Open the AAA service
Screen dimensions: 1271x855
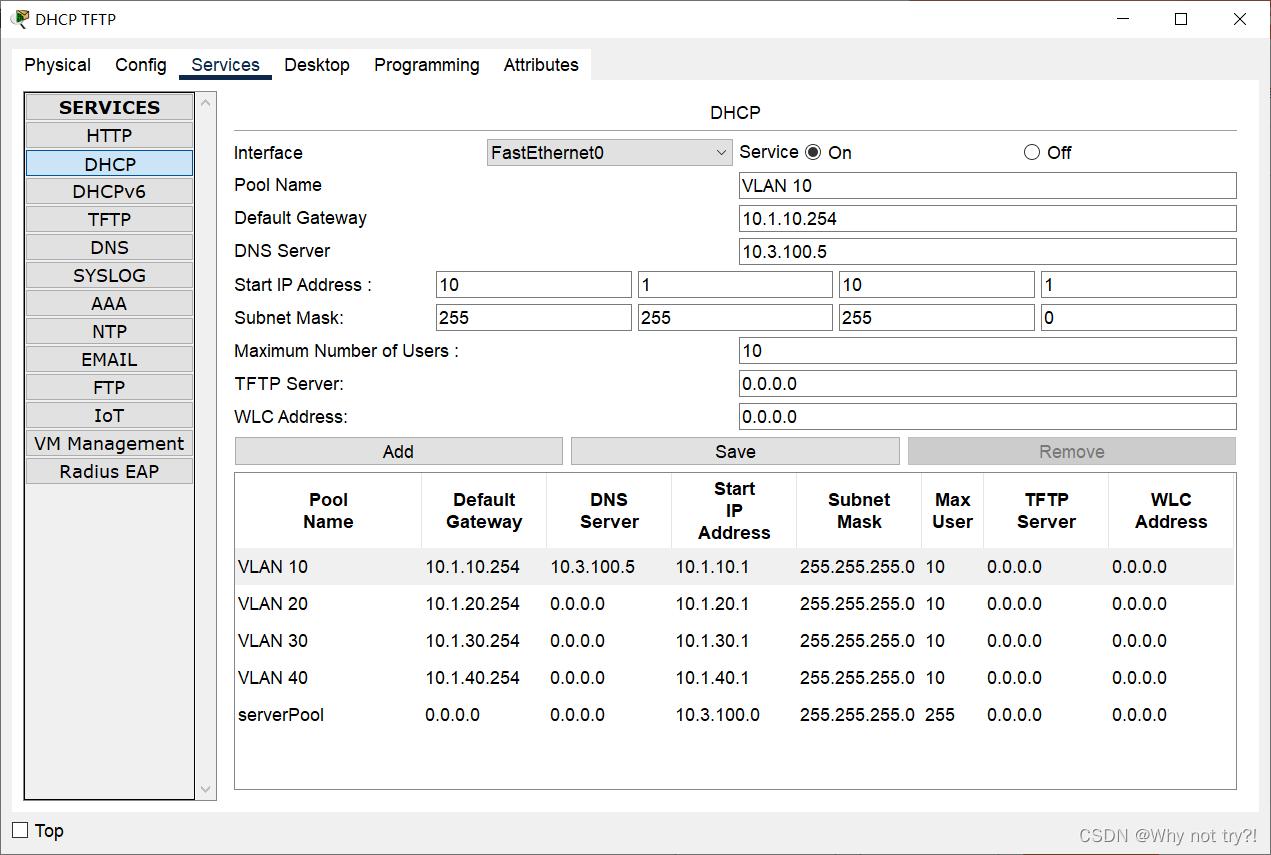click(109, 303)
